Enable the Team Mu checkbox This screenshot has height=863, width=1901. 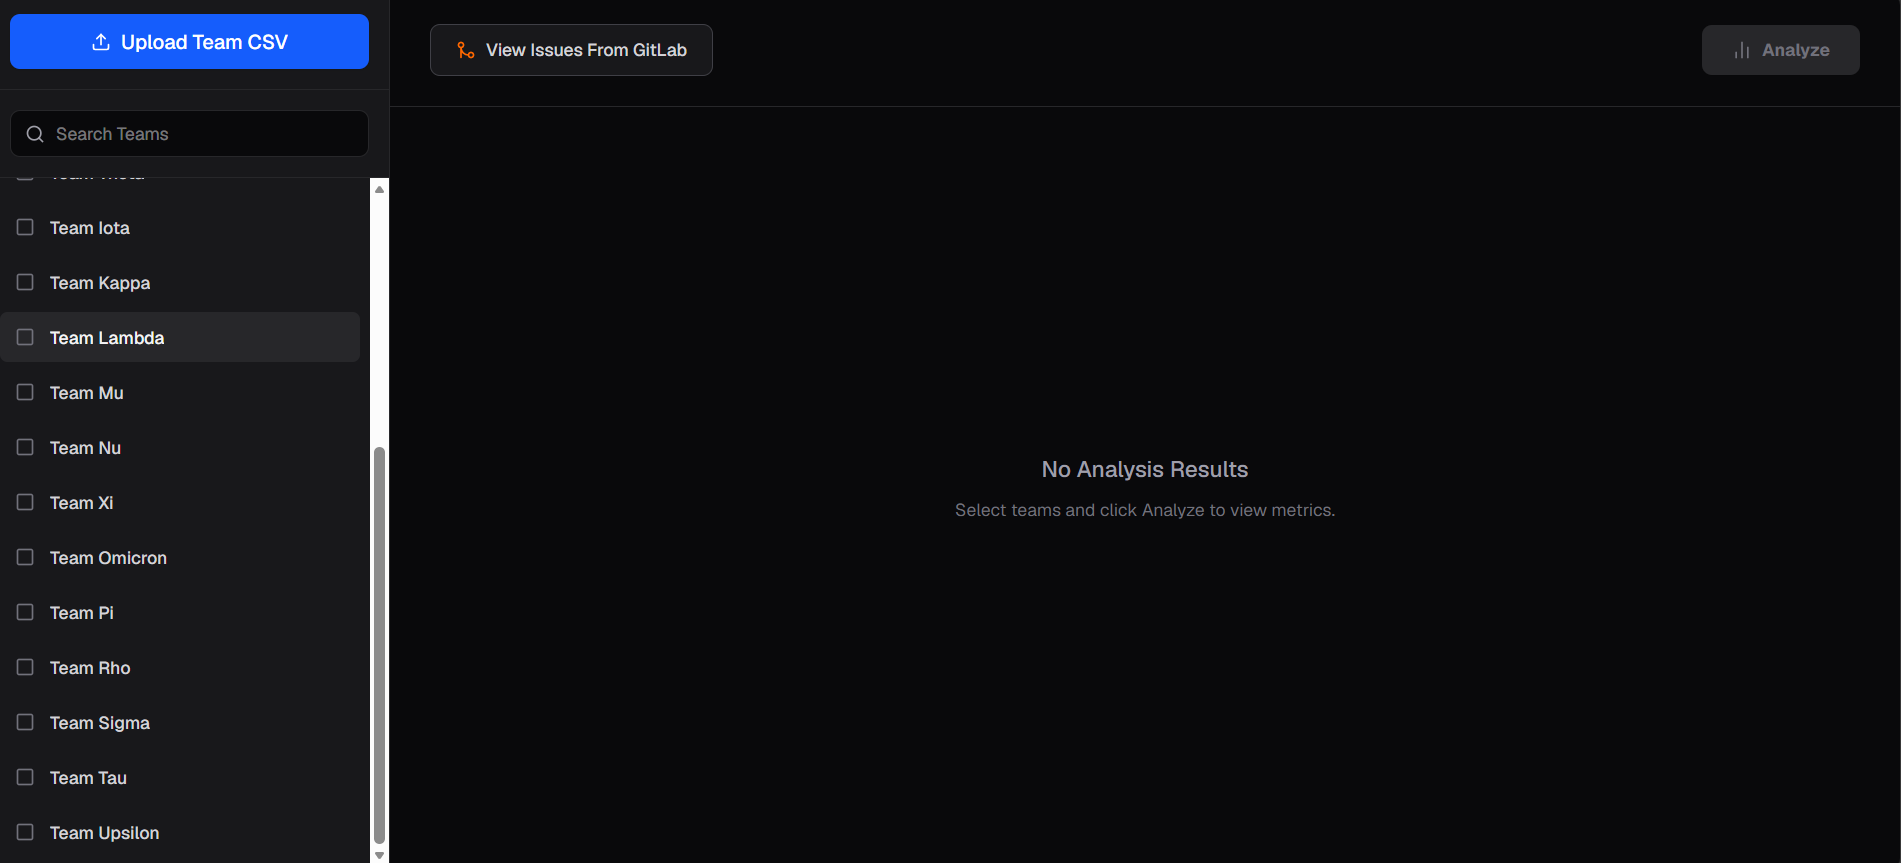(25, 392)
